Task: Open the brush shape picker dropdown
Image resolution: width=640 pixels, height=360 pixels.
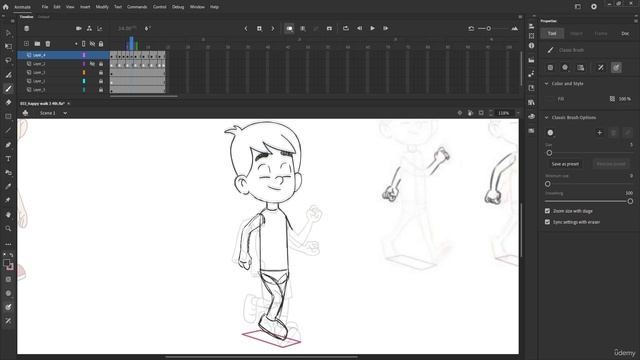Action: pos(550,133)
